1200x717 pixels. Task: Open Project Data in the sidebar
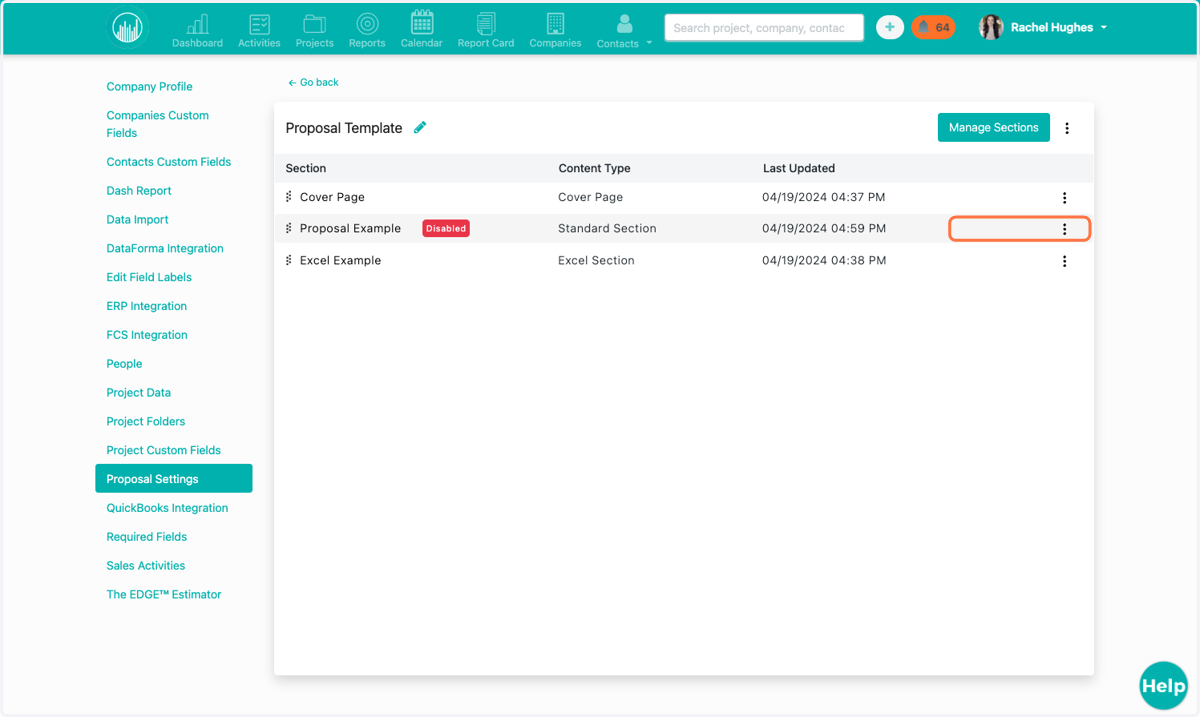point(138,393)
